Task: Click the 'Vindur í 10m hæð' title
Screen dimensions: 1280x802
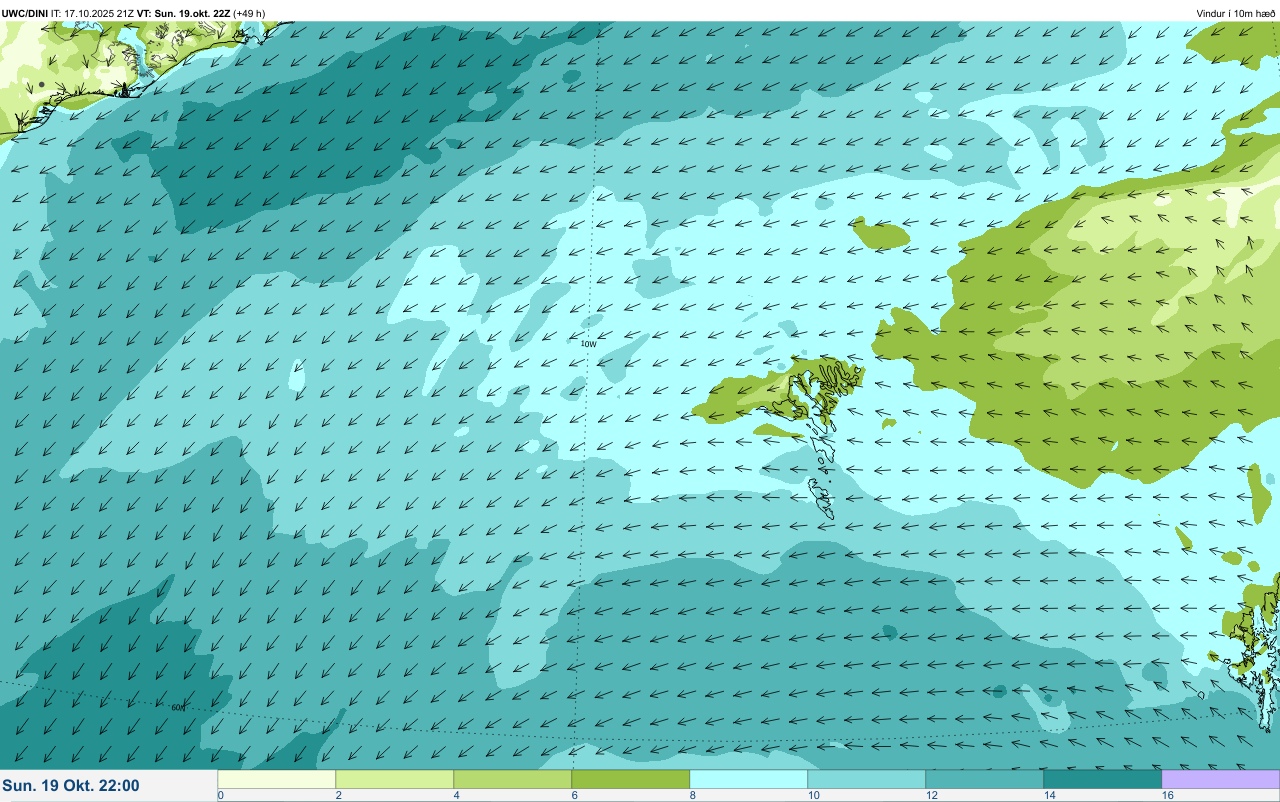Action: [1236, 13]
